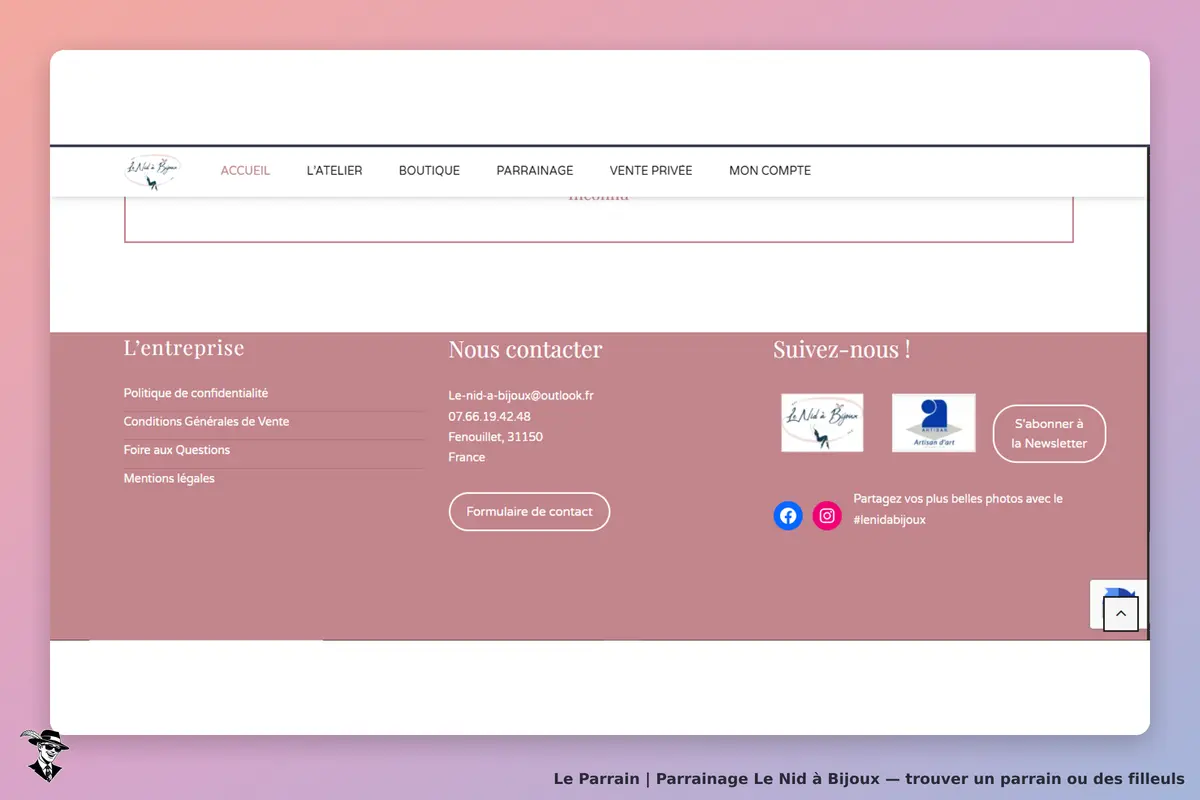Click the scroll-to-top arrow button

(x=1121, y=614)
